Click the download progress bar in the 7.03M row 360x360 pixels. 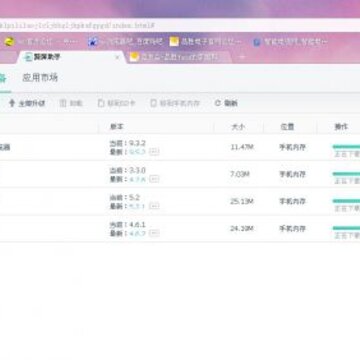(346, 174)
